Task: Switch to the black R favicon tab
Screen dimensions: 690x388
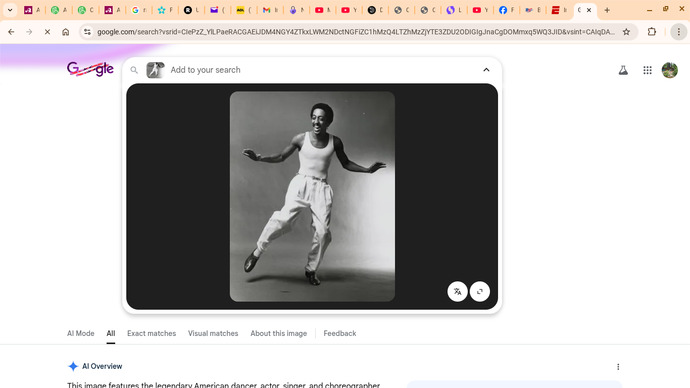Action: pyautogui.click(x=188, y=10)
